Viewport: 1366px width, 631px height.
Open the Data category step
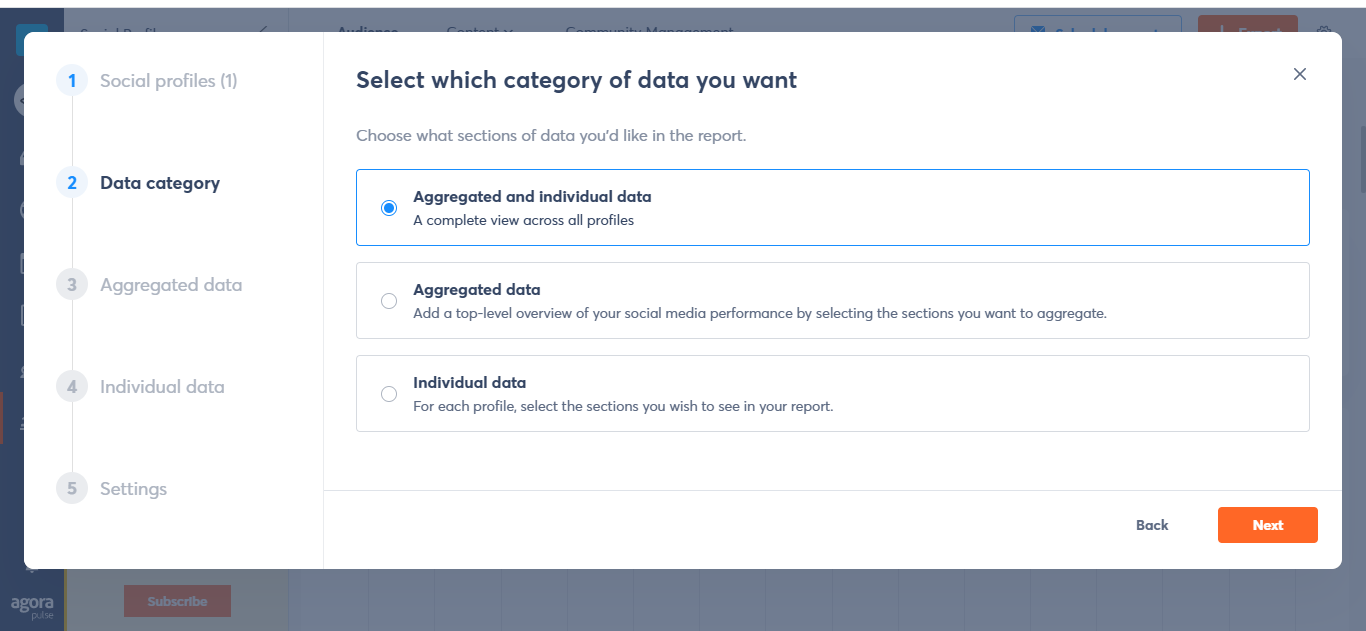tap(160, 183)
